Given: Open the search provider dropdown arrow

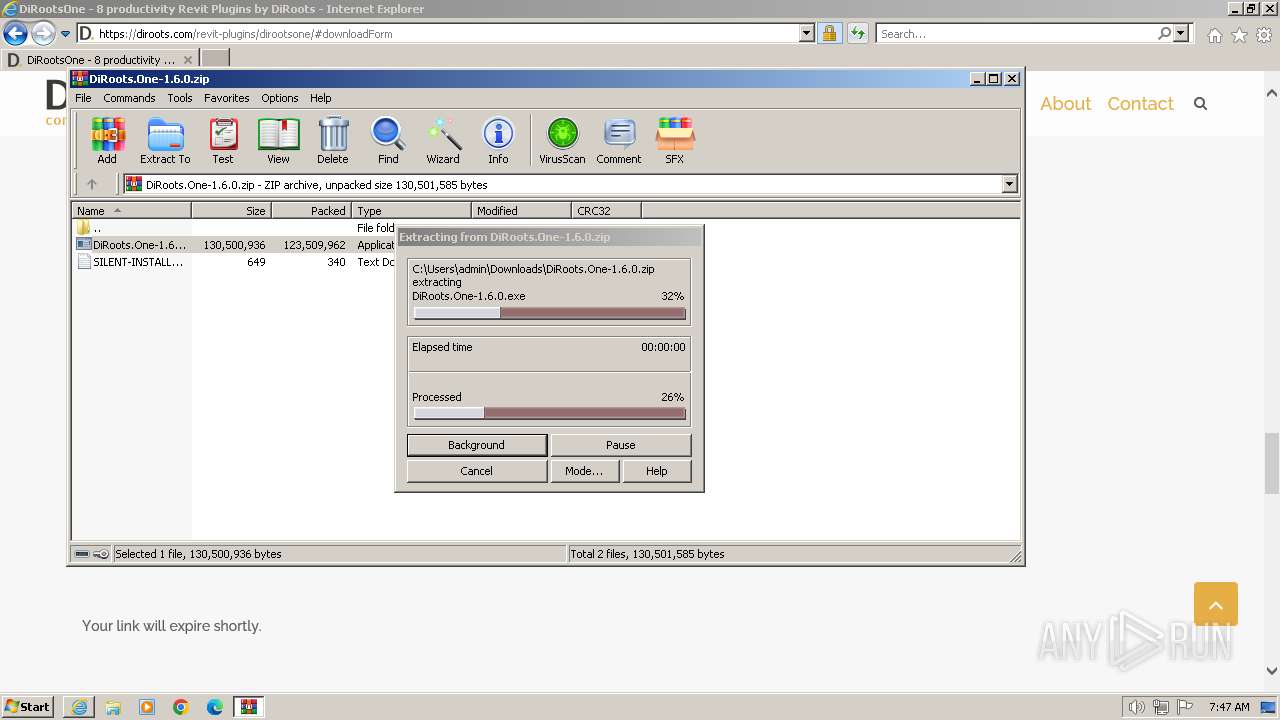Looking at the screenshot, I should tap(1181, 33).
